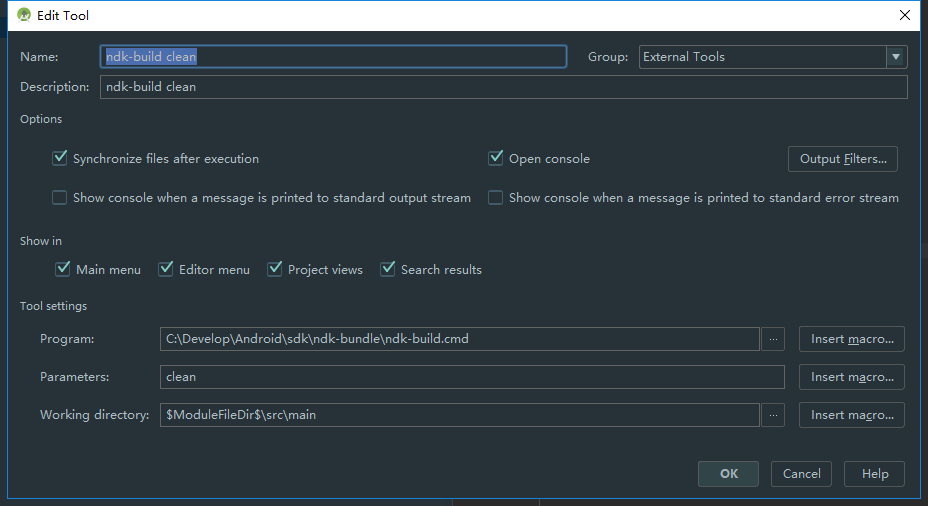Uncheck the Search results checkbox
The image size is (928, 506).
[388, 269]
